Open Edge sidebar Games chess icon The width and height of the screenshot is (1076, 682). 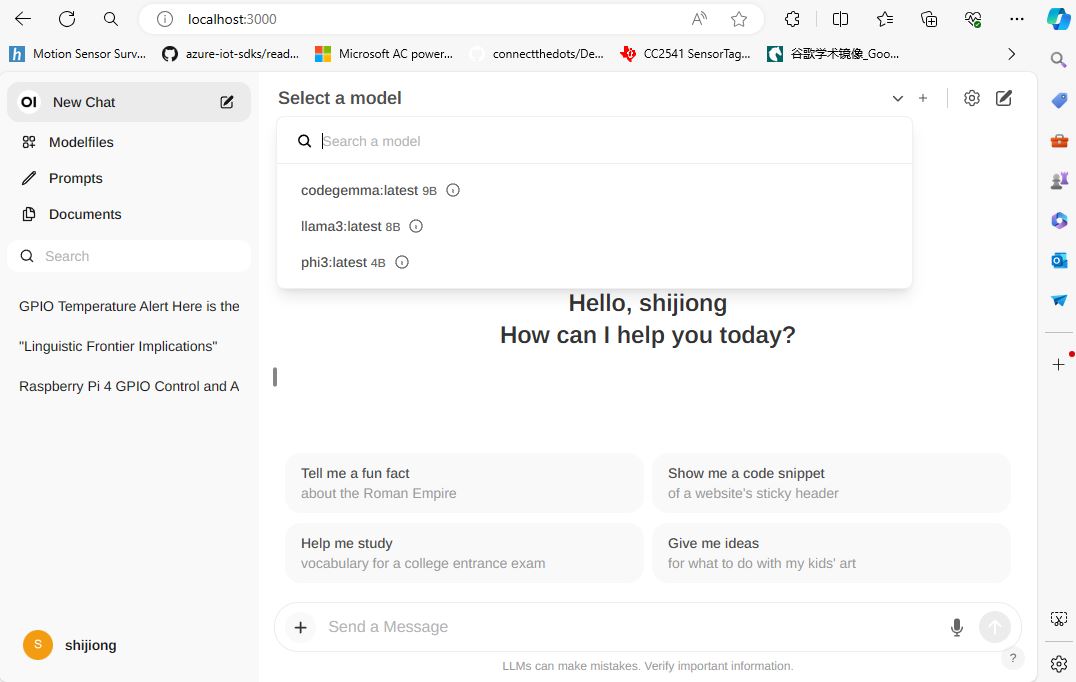[1059, 180]
